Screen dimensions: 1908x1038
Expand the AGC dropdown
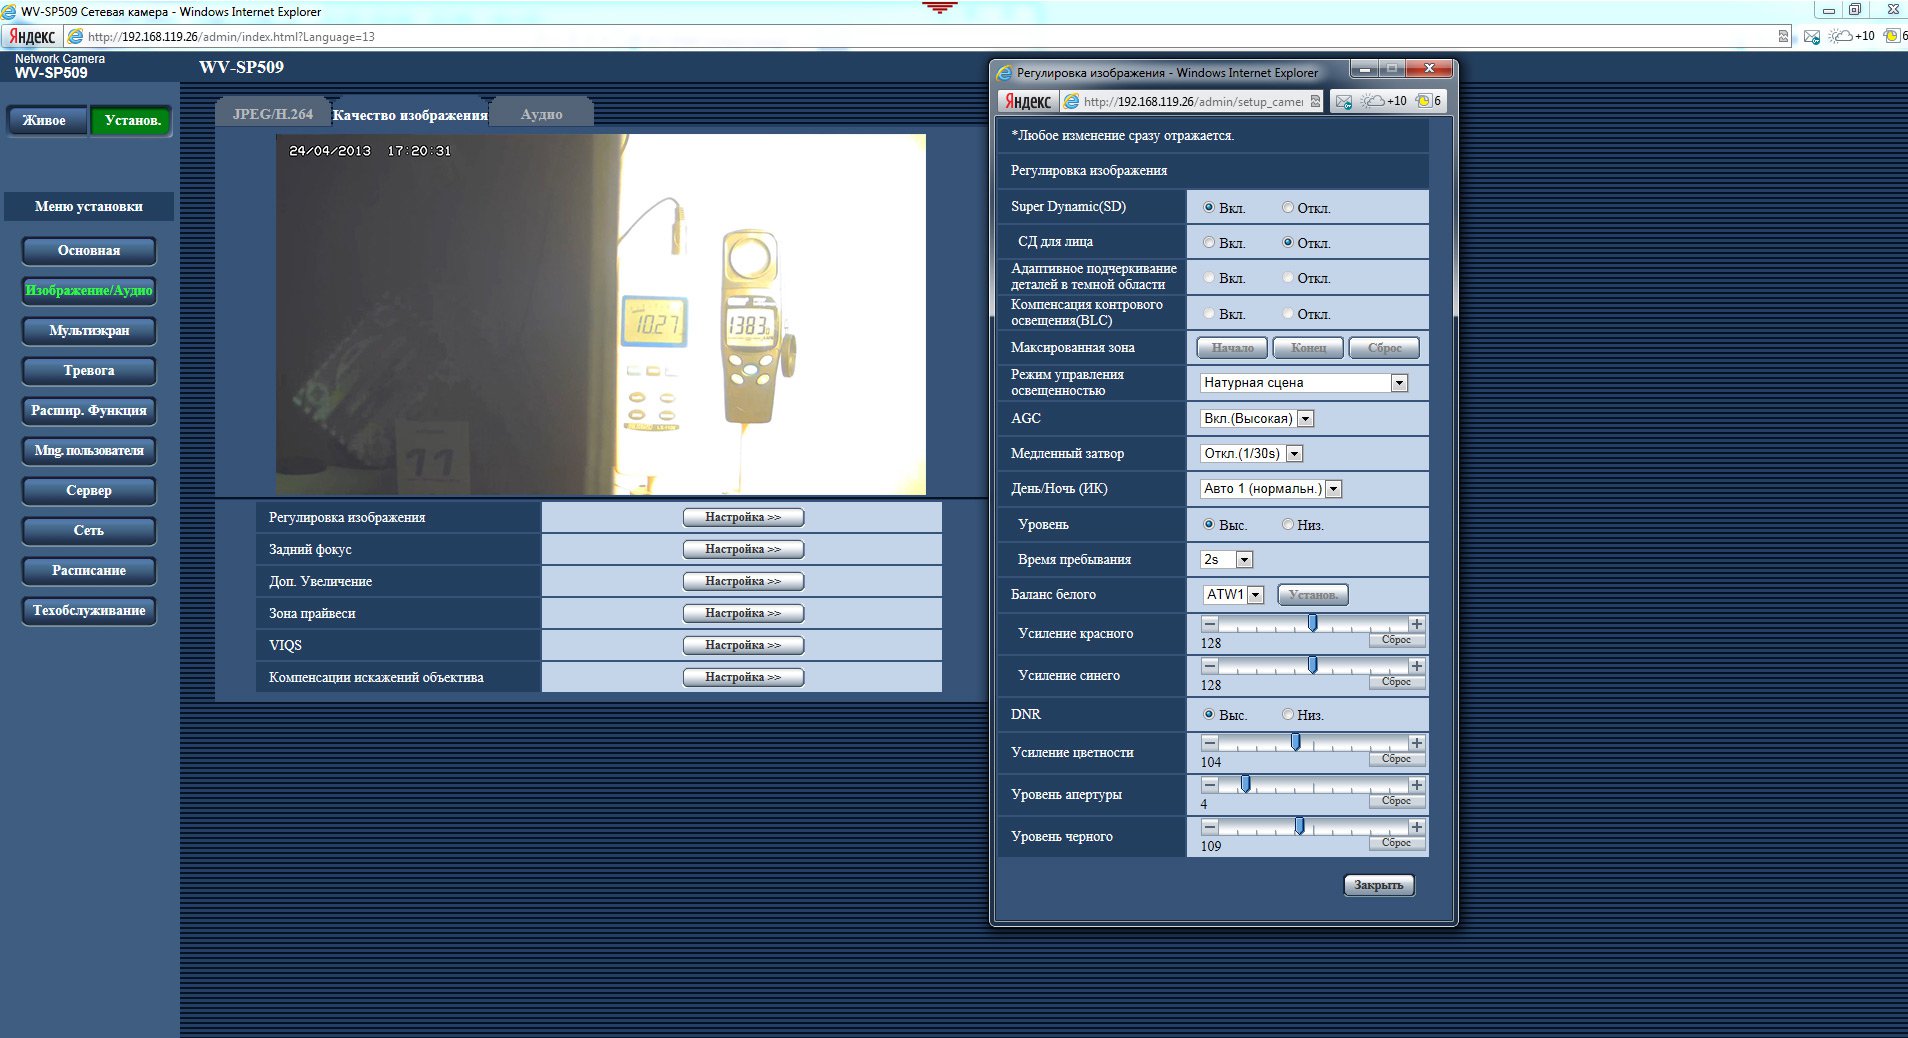point(1305,419)
